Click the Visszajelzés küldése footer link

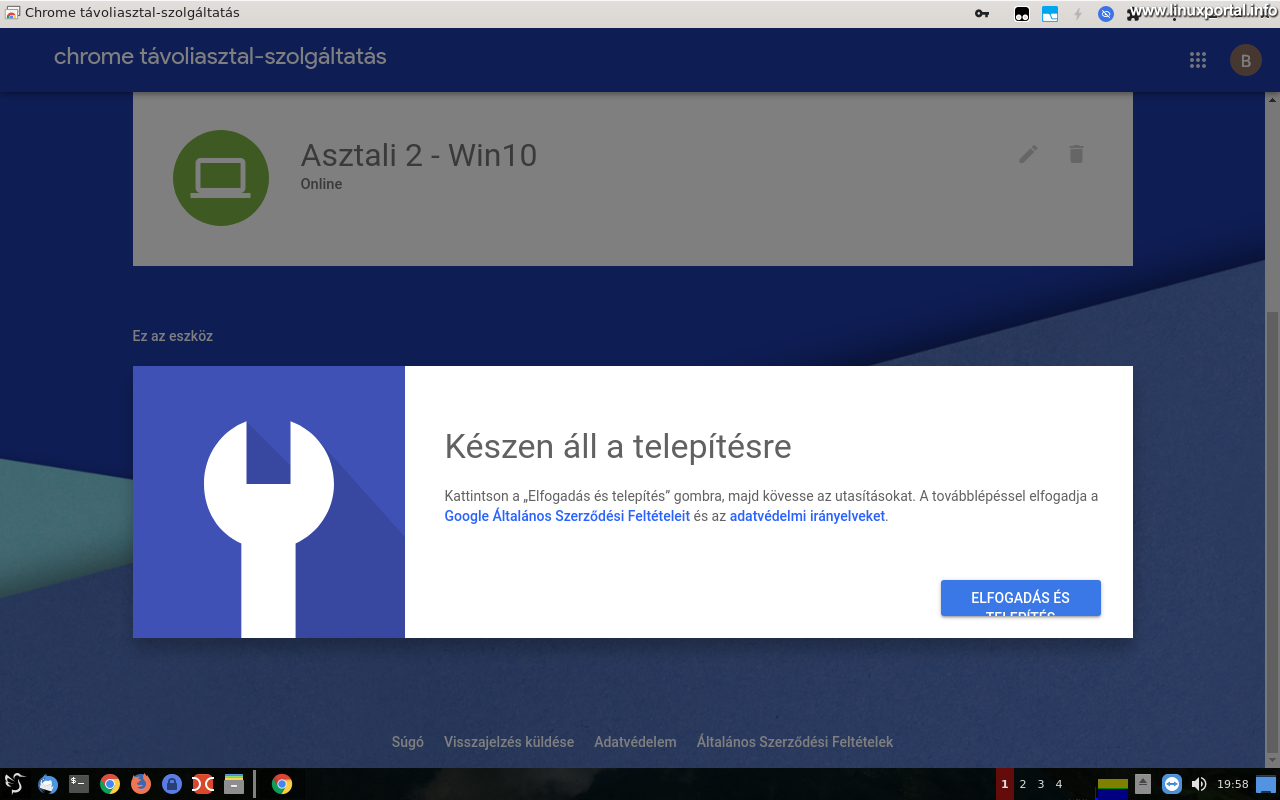[509, 742]
